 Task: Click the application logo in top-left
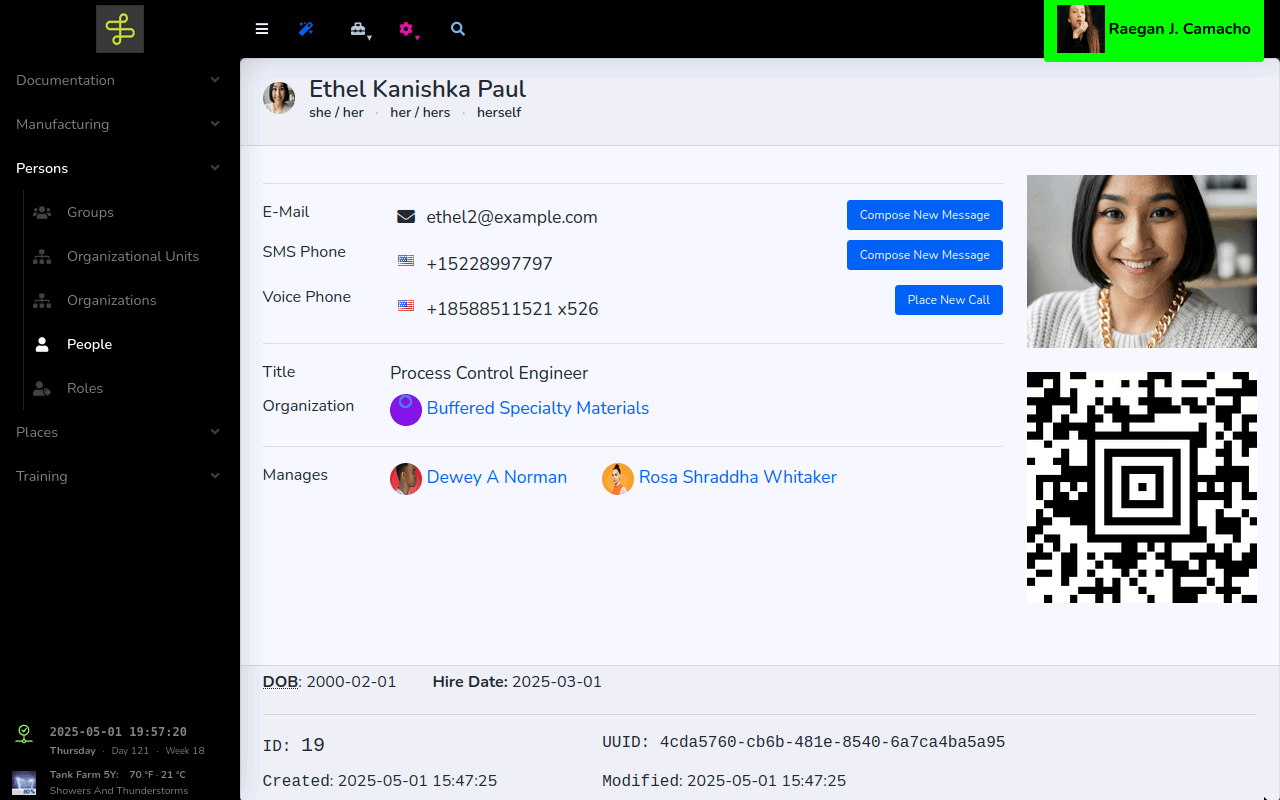(x=120, y=29)
